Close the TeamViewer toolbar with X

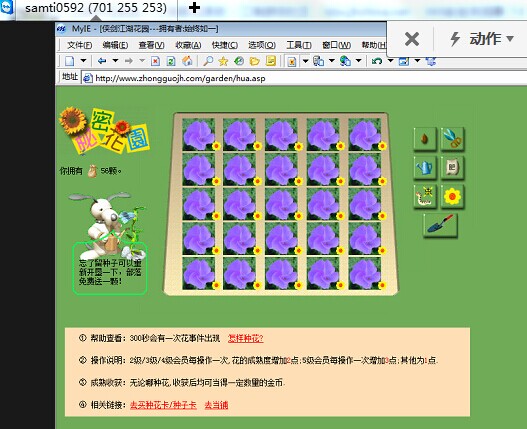point(412,39)
